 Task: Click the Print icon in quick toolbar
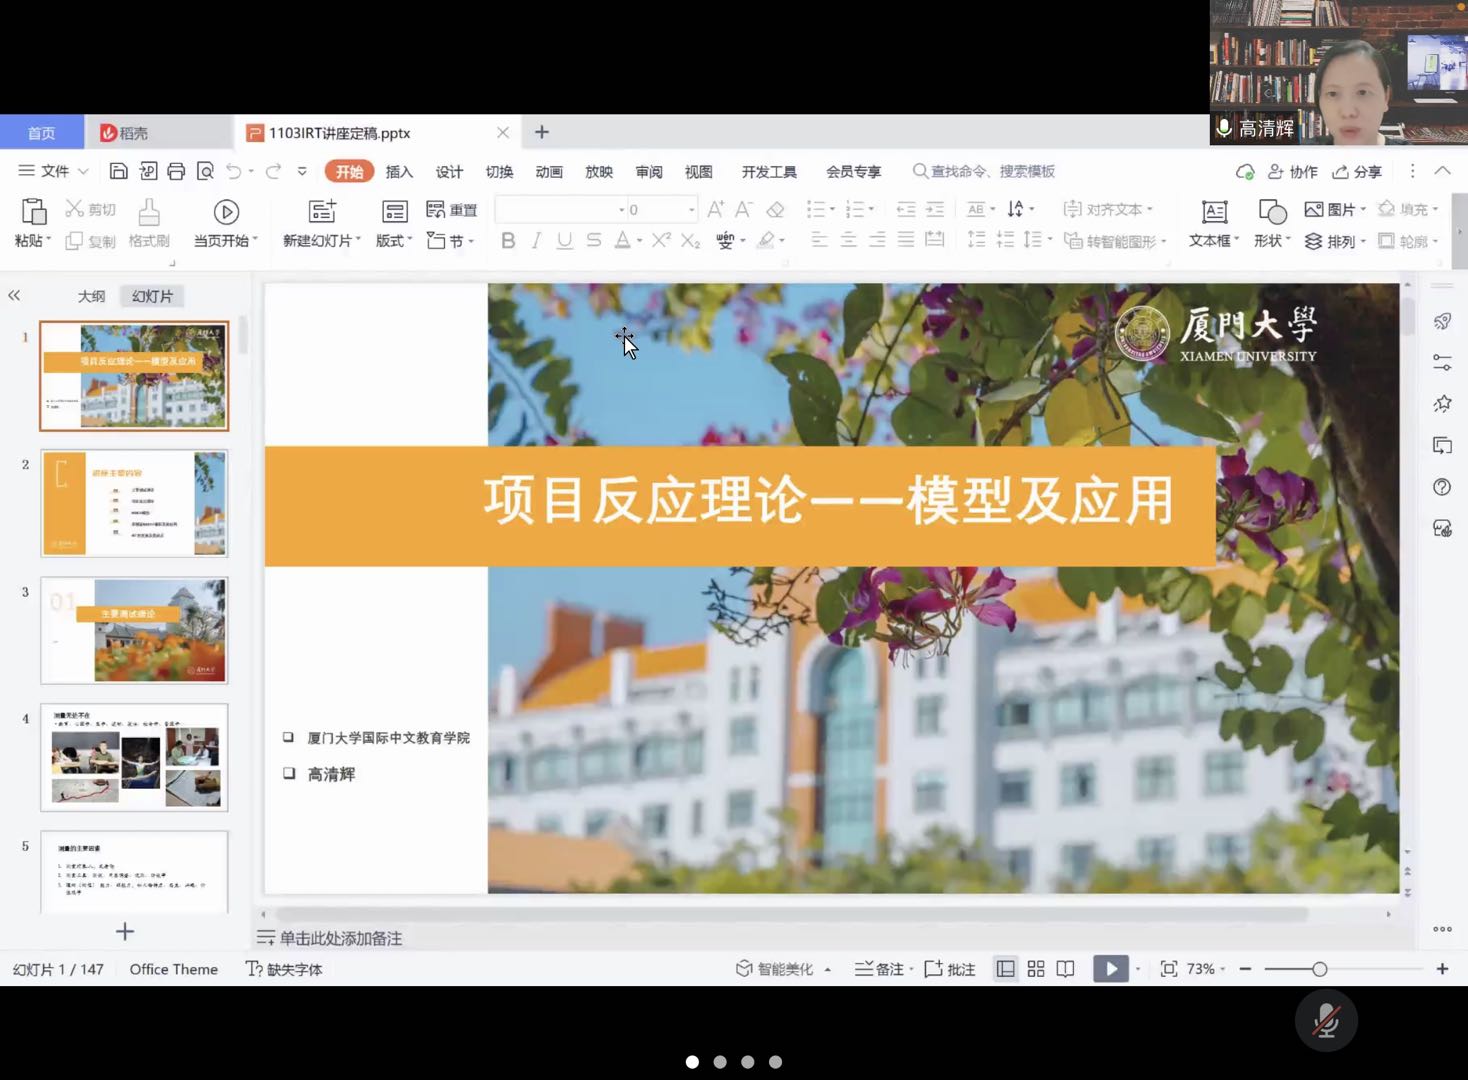[x=176, y=171]
